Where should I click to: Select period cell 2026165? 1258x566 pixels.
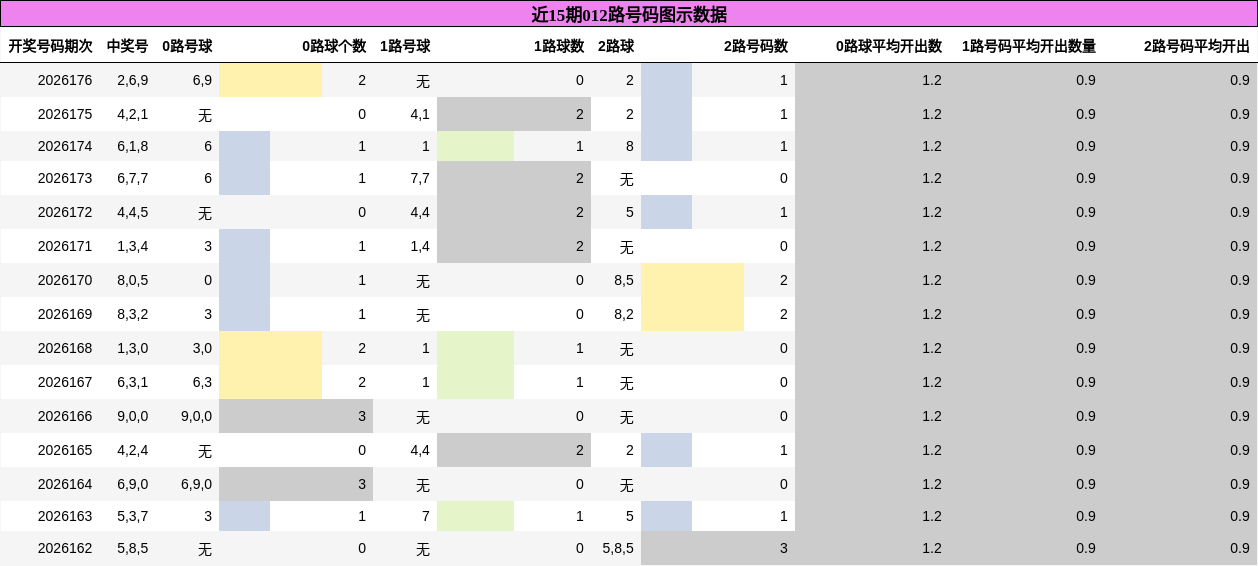click(65, 450)
